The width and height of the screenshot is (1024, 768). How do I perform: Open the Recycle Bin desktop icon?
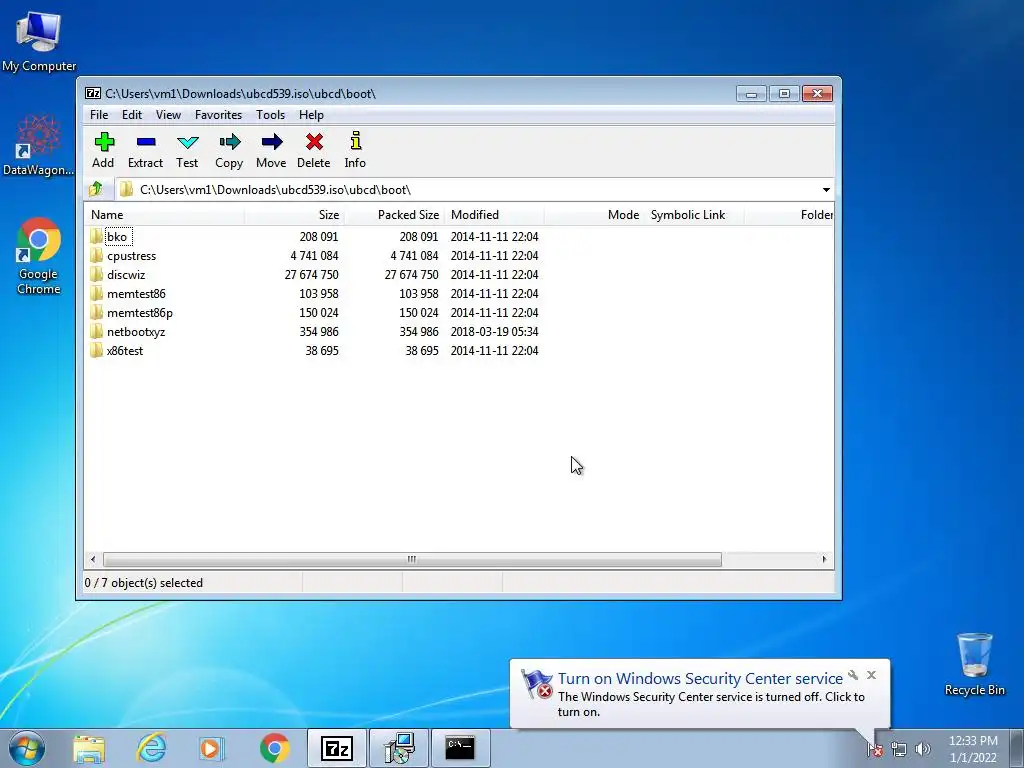tap(974, 664)
